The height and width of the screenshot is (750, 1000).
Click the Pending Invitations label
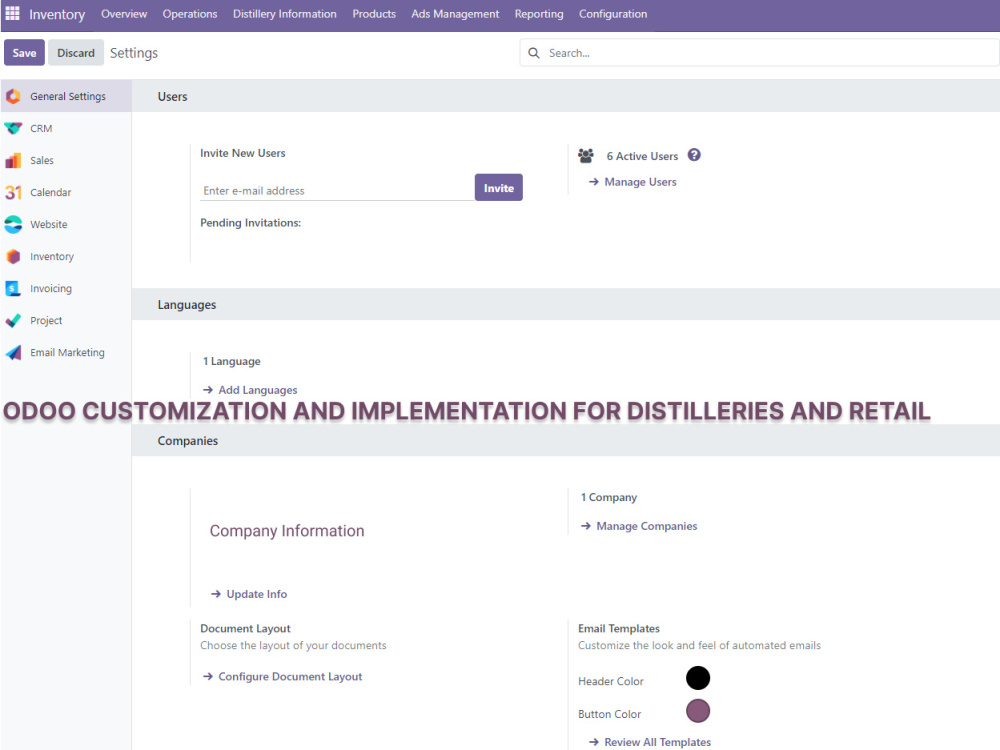pos(251,223)
